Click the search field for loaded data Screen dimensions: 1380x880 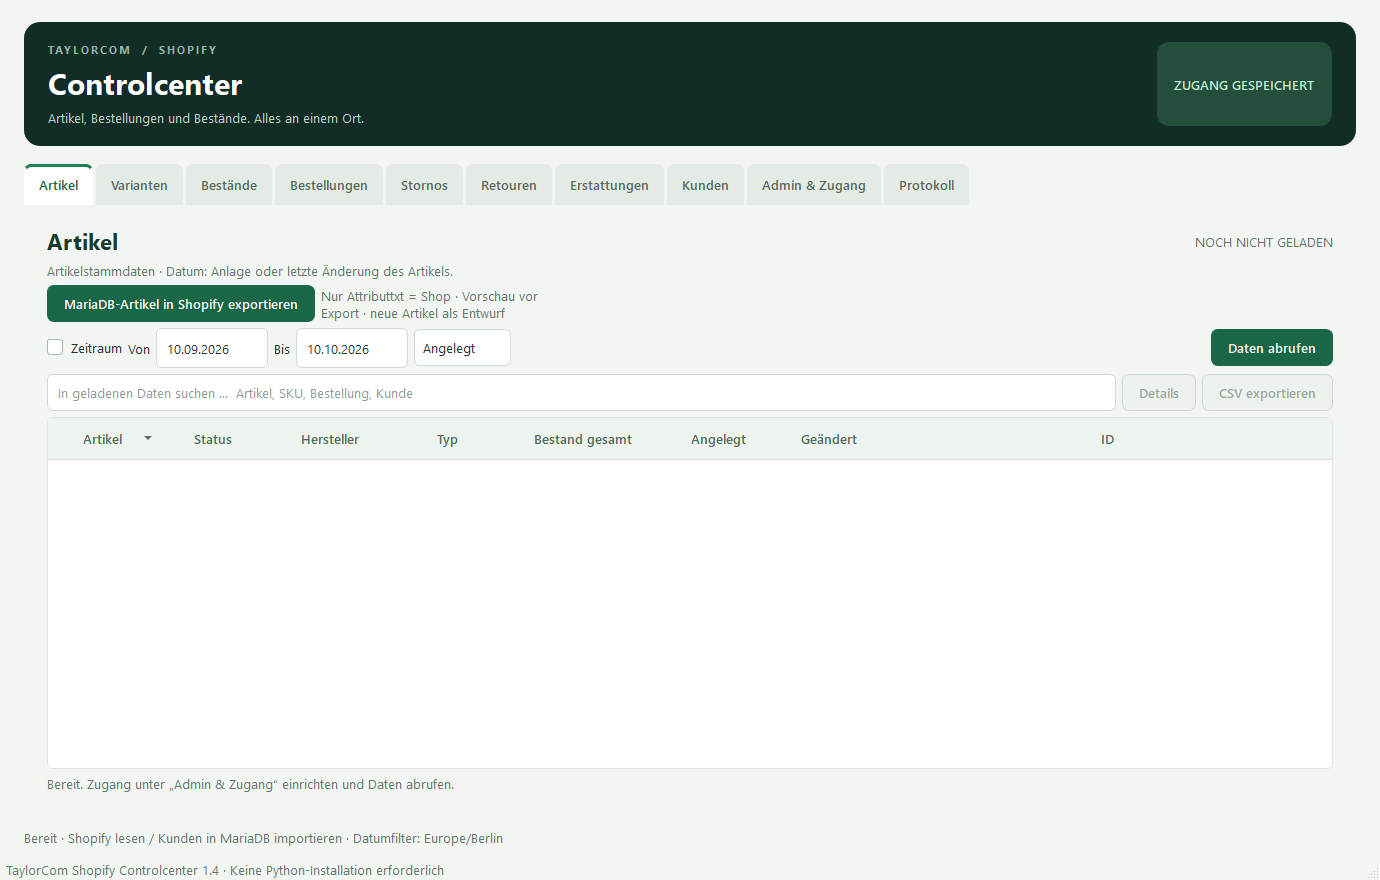click(x=581, y=393)
